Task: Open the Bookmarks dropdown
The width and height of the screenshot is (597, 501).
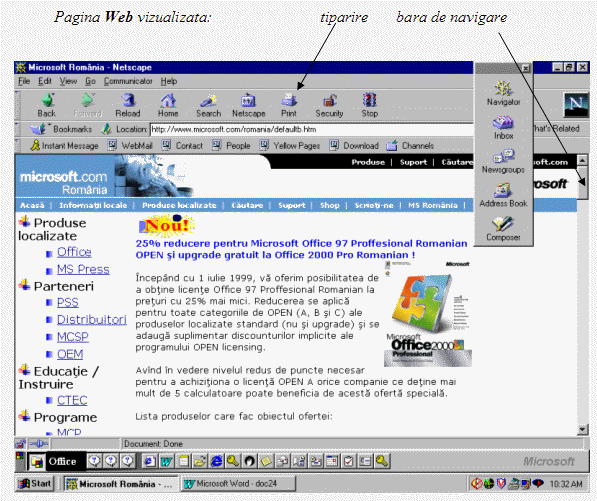Action: click(x=61, y=129)
